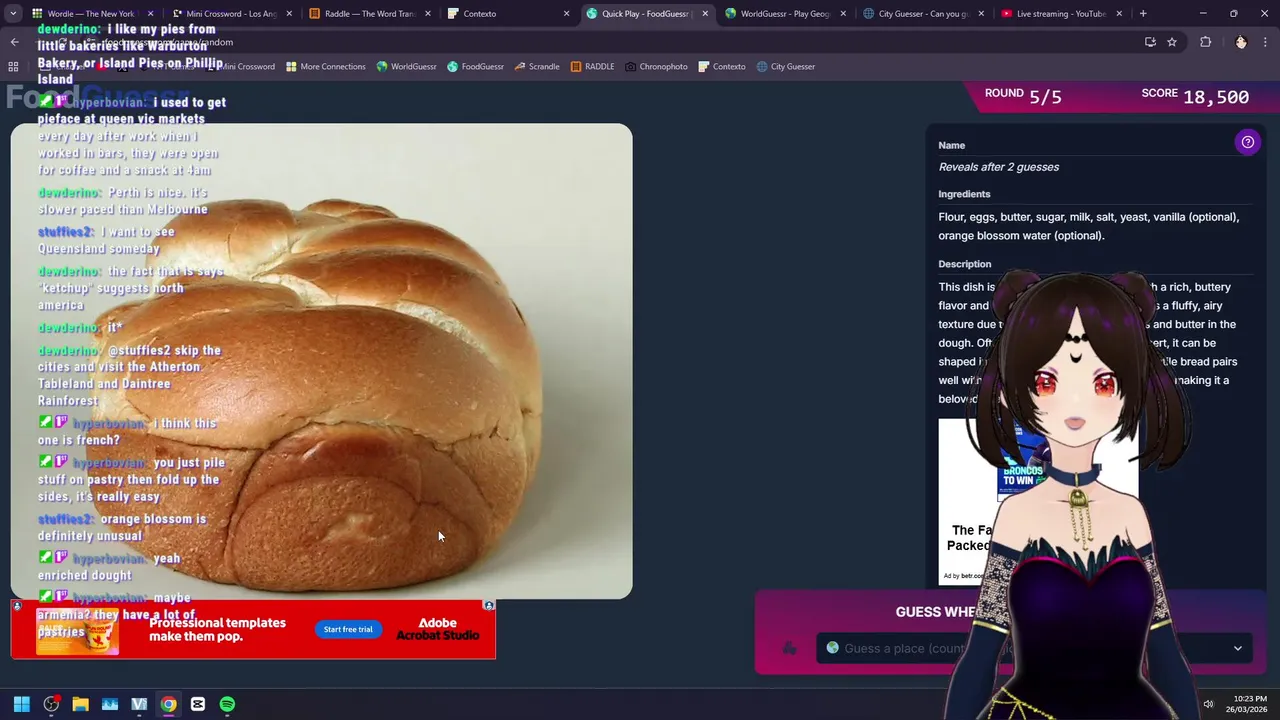Click the ROUND 5/5 indicator
The image size is (1280, 720).
(x=1023, y=96)
